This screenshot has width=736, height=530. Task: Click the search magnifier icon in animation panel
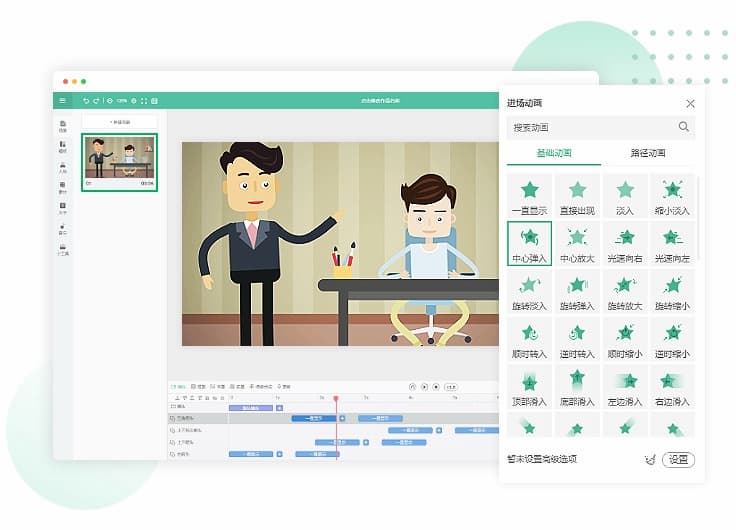point(684,127)
